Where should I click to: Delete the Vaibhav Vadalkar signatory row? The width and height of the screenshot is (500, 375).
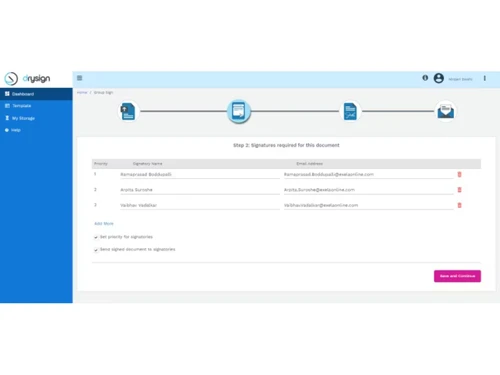click(459, 205)
